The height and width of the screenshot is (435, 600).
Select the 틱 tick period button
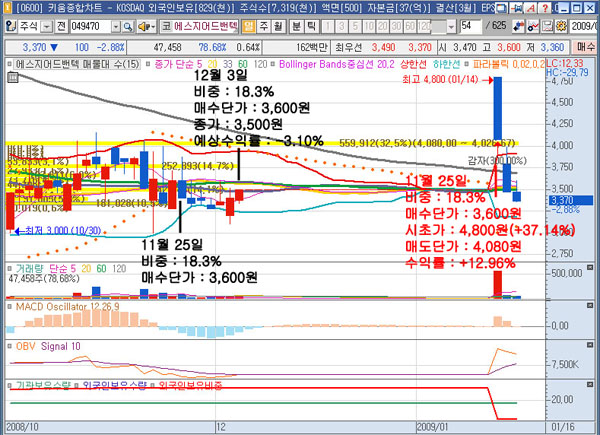[x=311, y=26]
